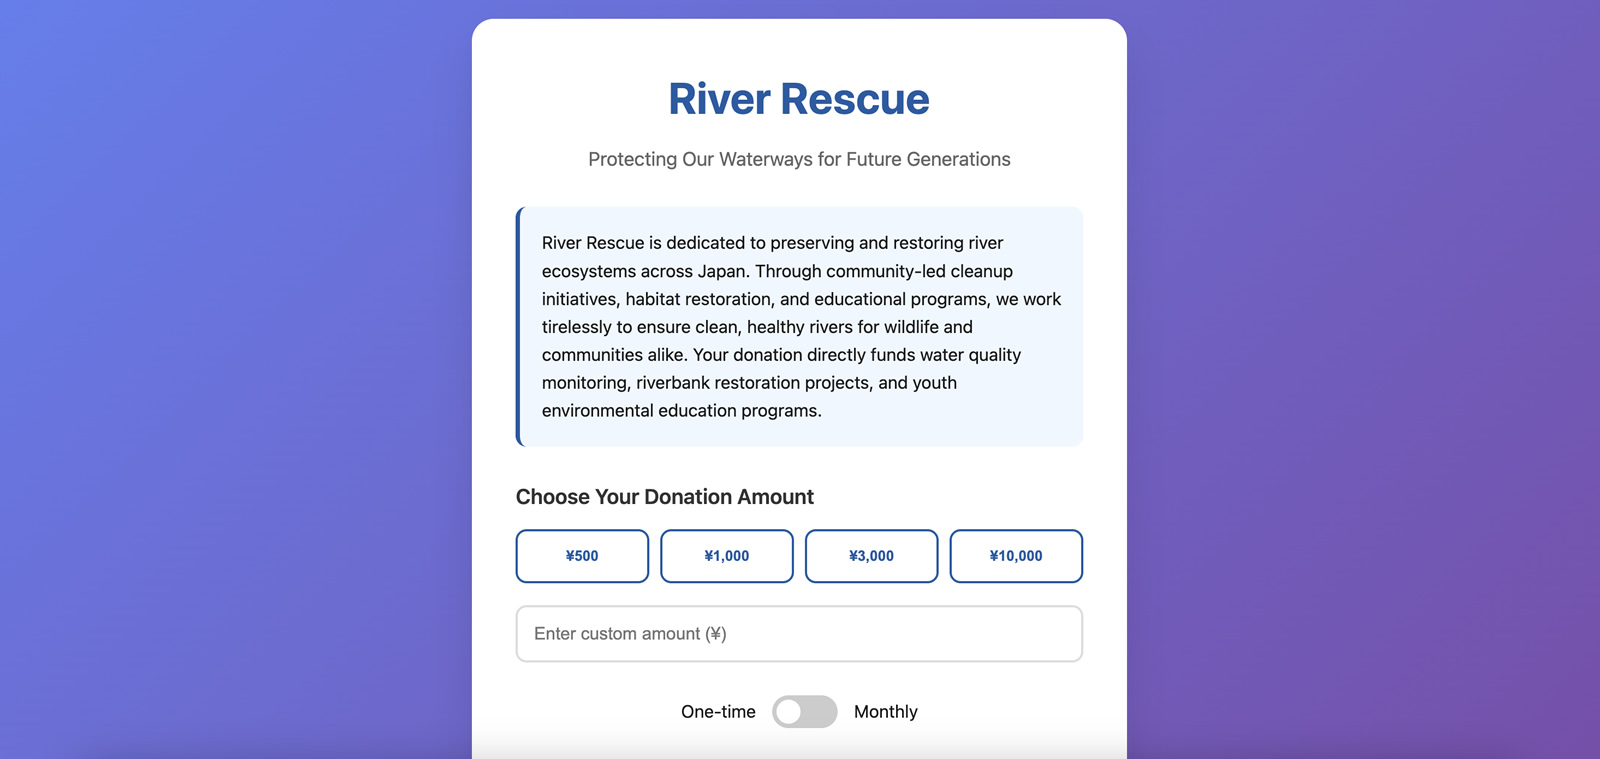Click the environmental education programs text line
1600x759 pixels.
coord(682,411)
